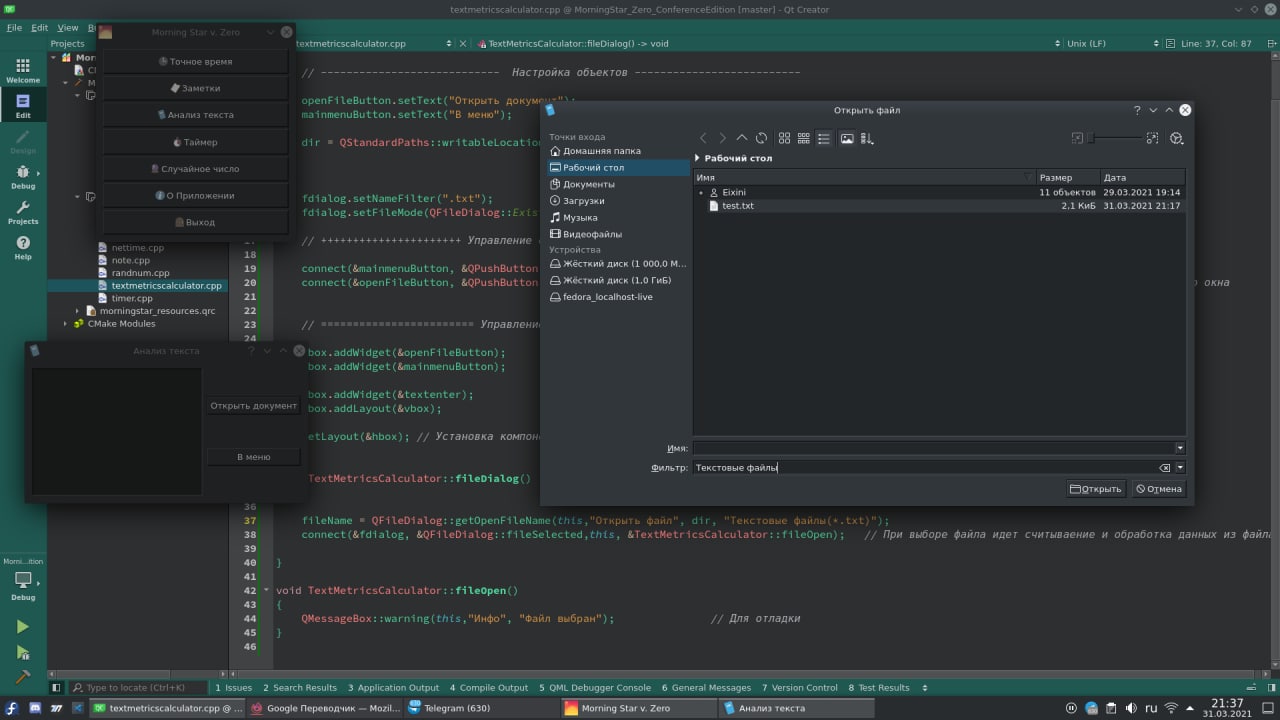Expand the file name history dropdown

coord(1180,448)
